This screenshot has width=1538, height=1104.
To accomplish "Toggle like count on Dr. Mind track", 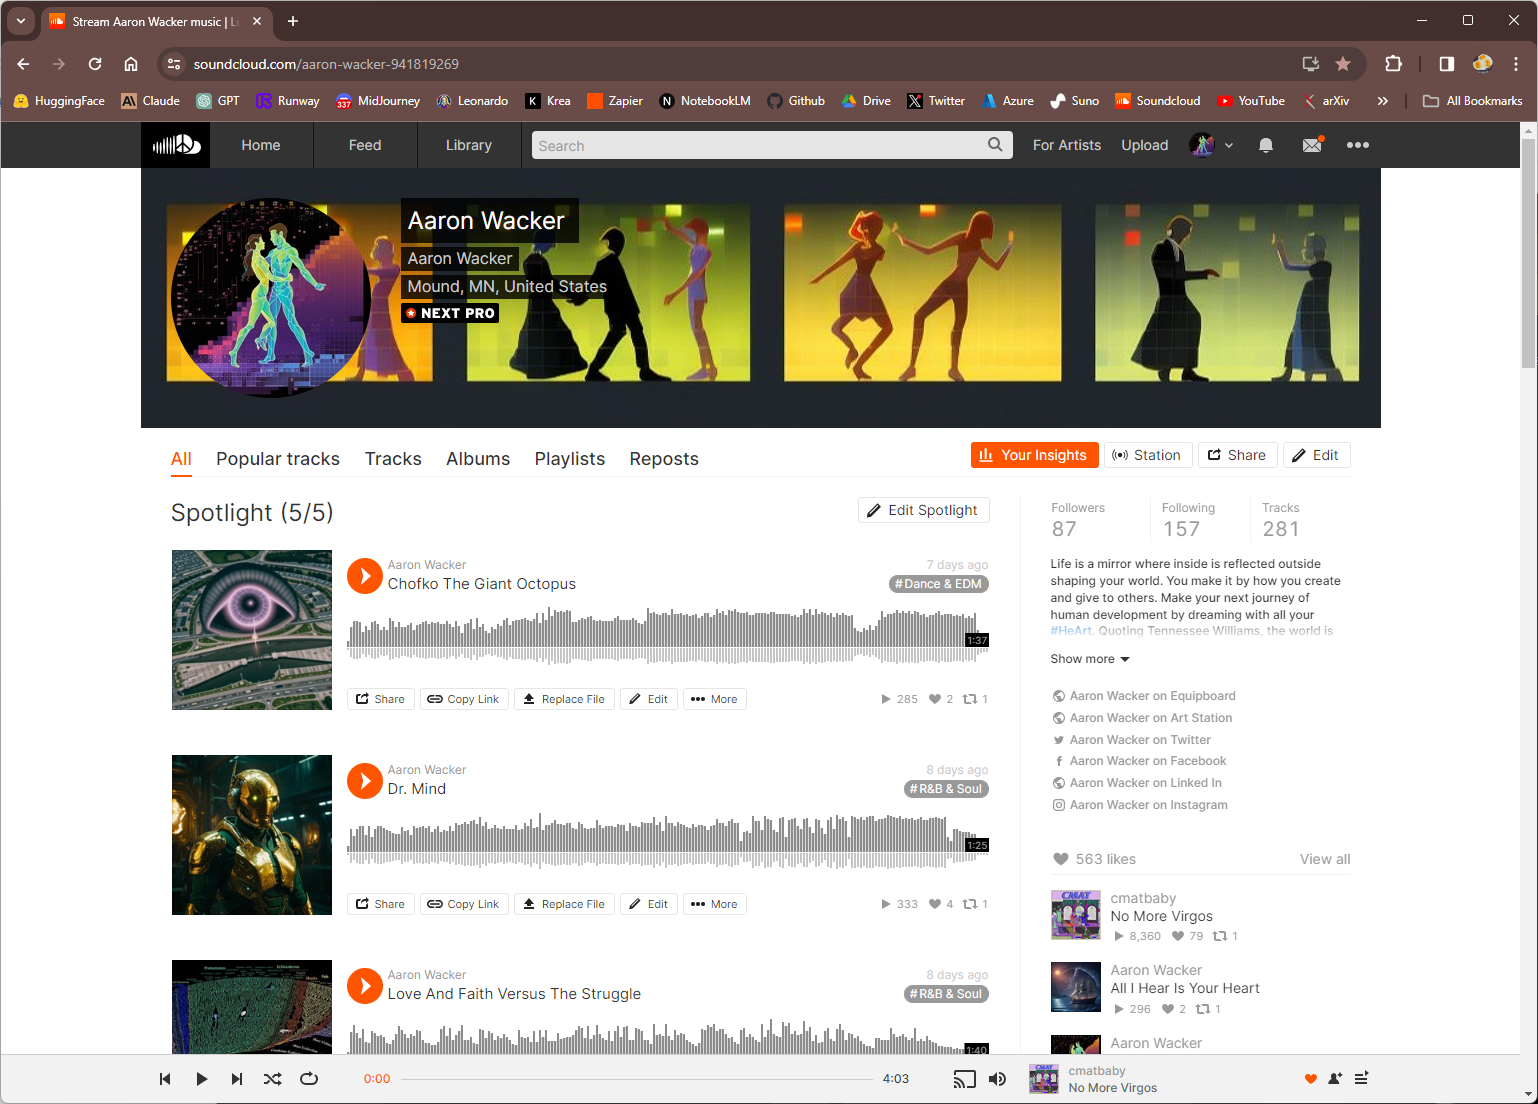I will click(x=941, y=904).
